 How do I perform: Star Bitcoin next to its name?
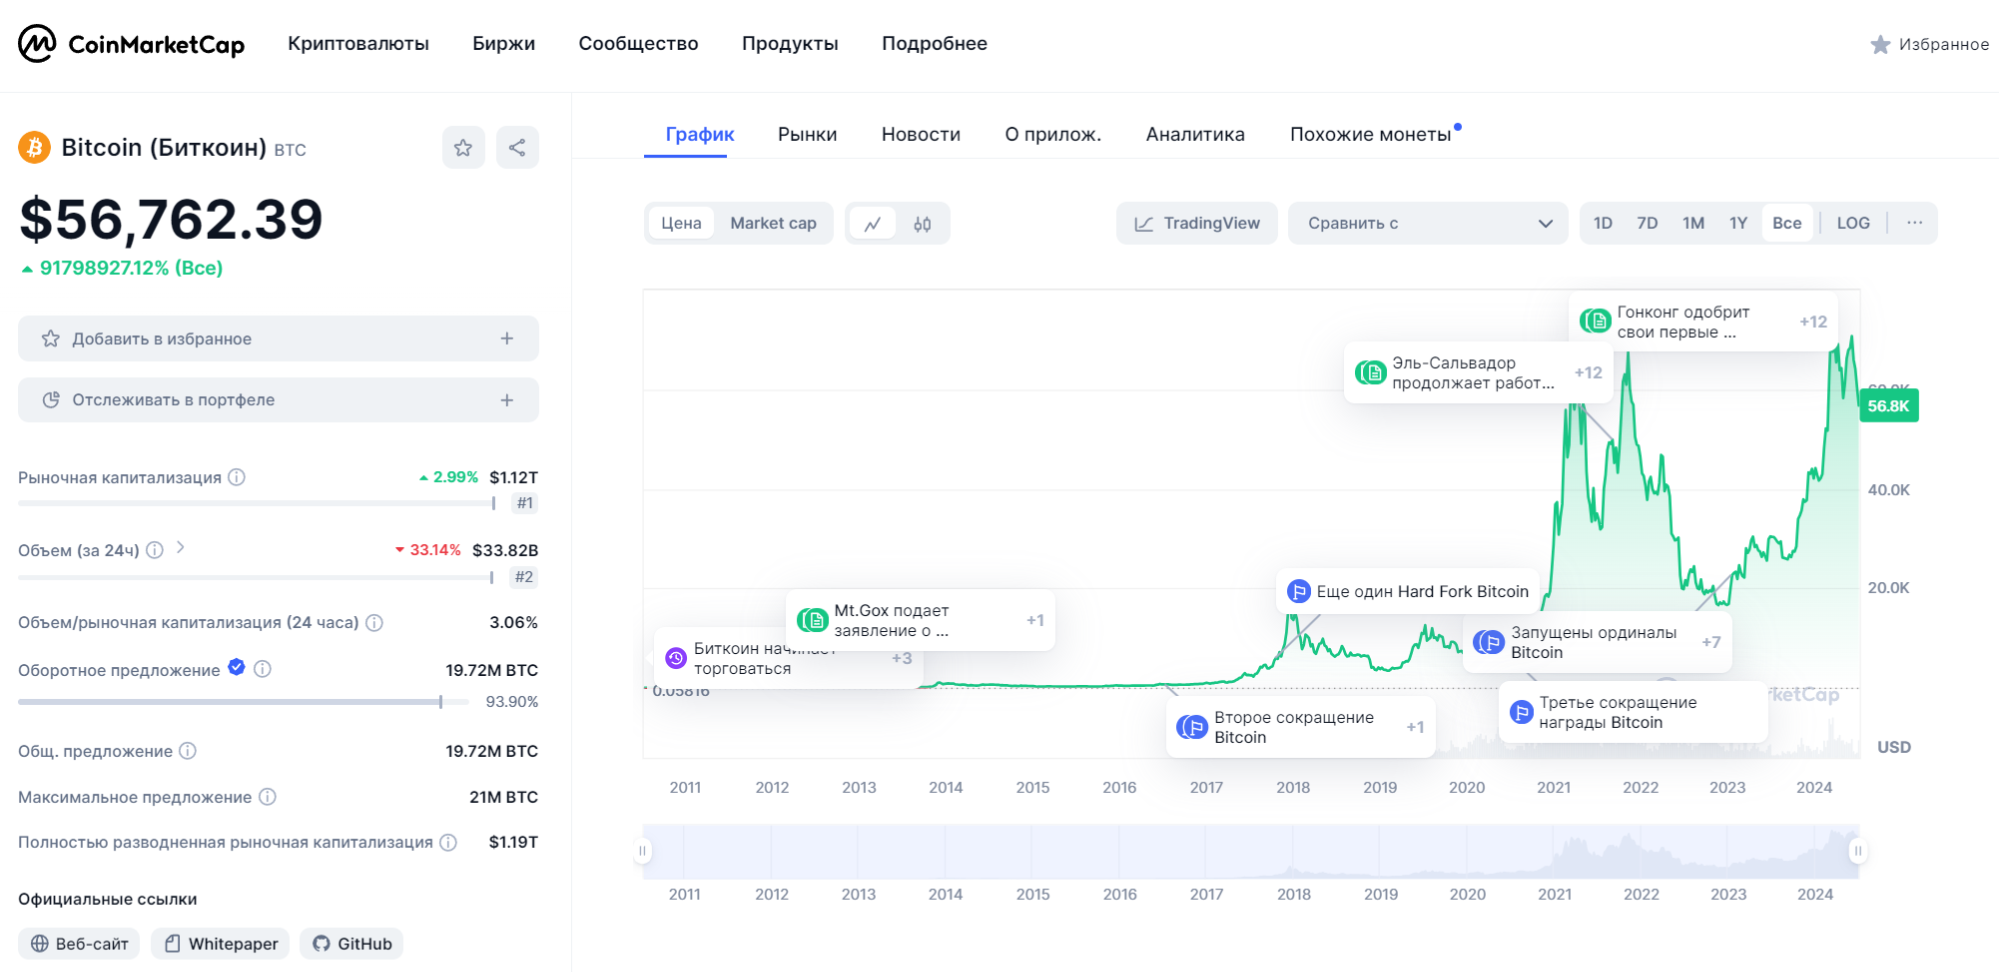[463, 147]
